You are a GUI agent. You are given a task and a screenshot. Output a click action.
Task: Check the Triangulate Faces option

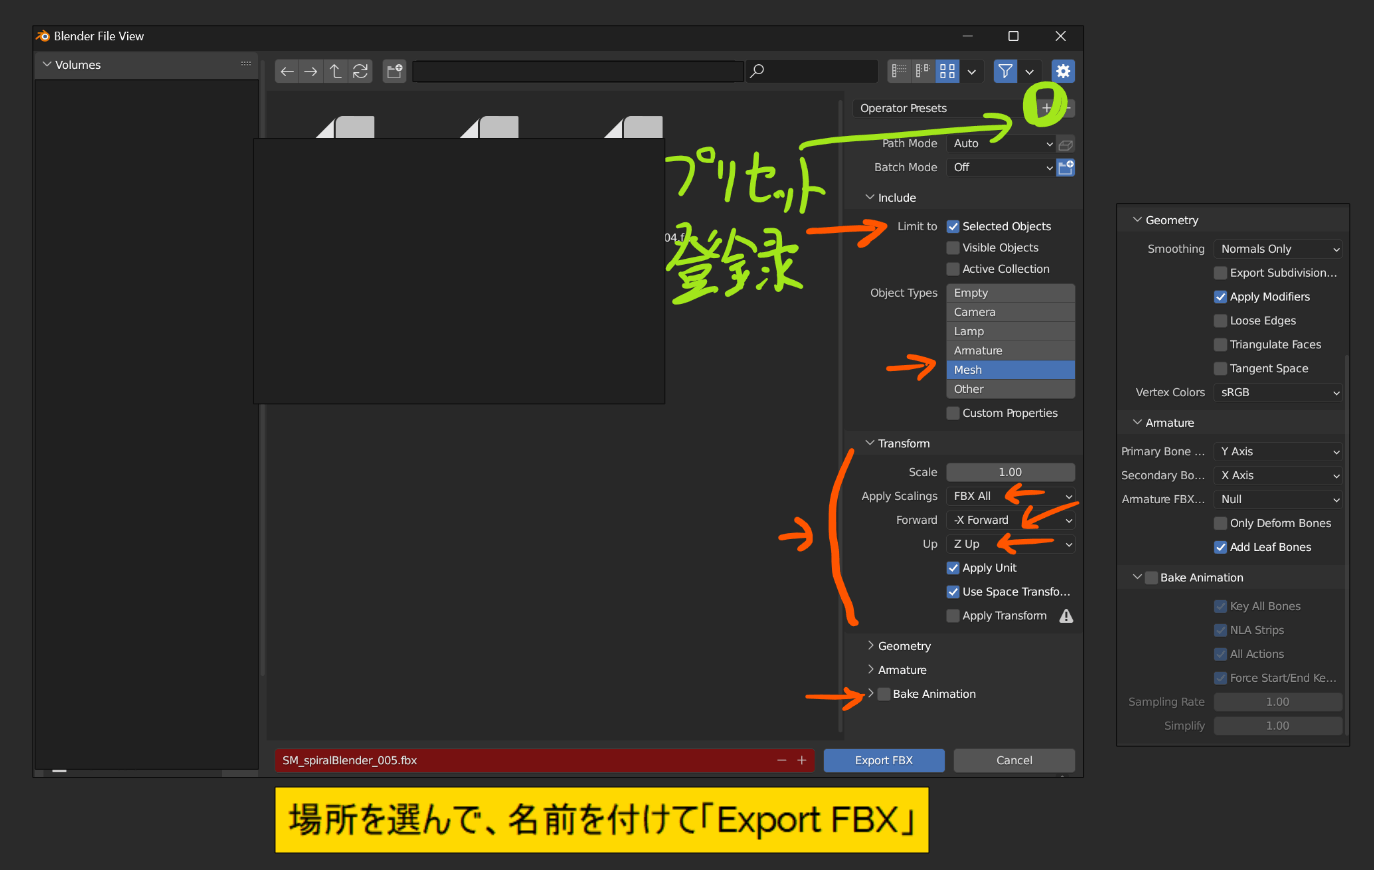pos(1220,345)
